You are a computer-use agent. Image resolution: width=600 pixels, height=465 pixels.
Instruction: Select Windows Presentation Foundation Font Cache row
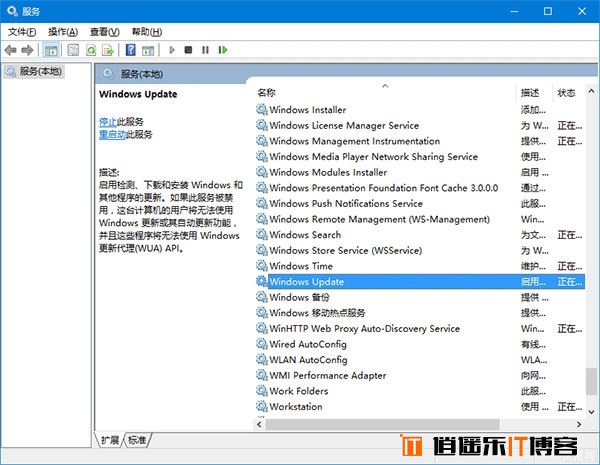coord(420,188)
